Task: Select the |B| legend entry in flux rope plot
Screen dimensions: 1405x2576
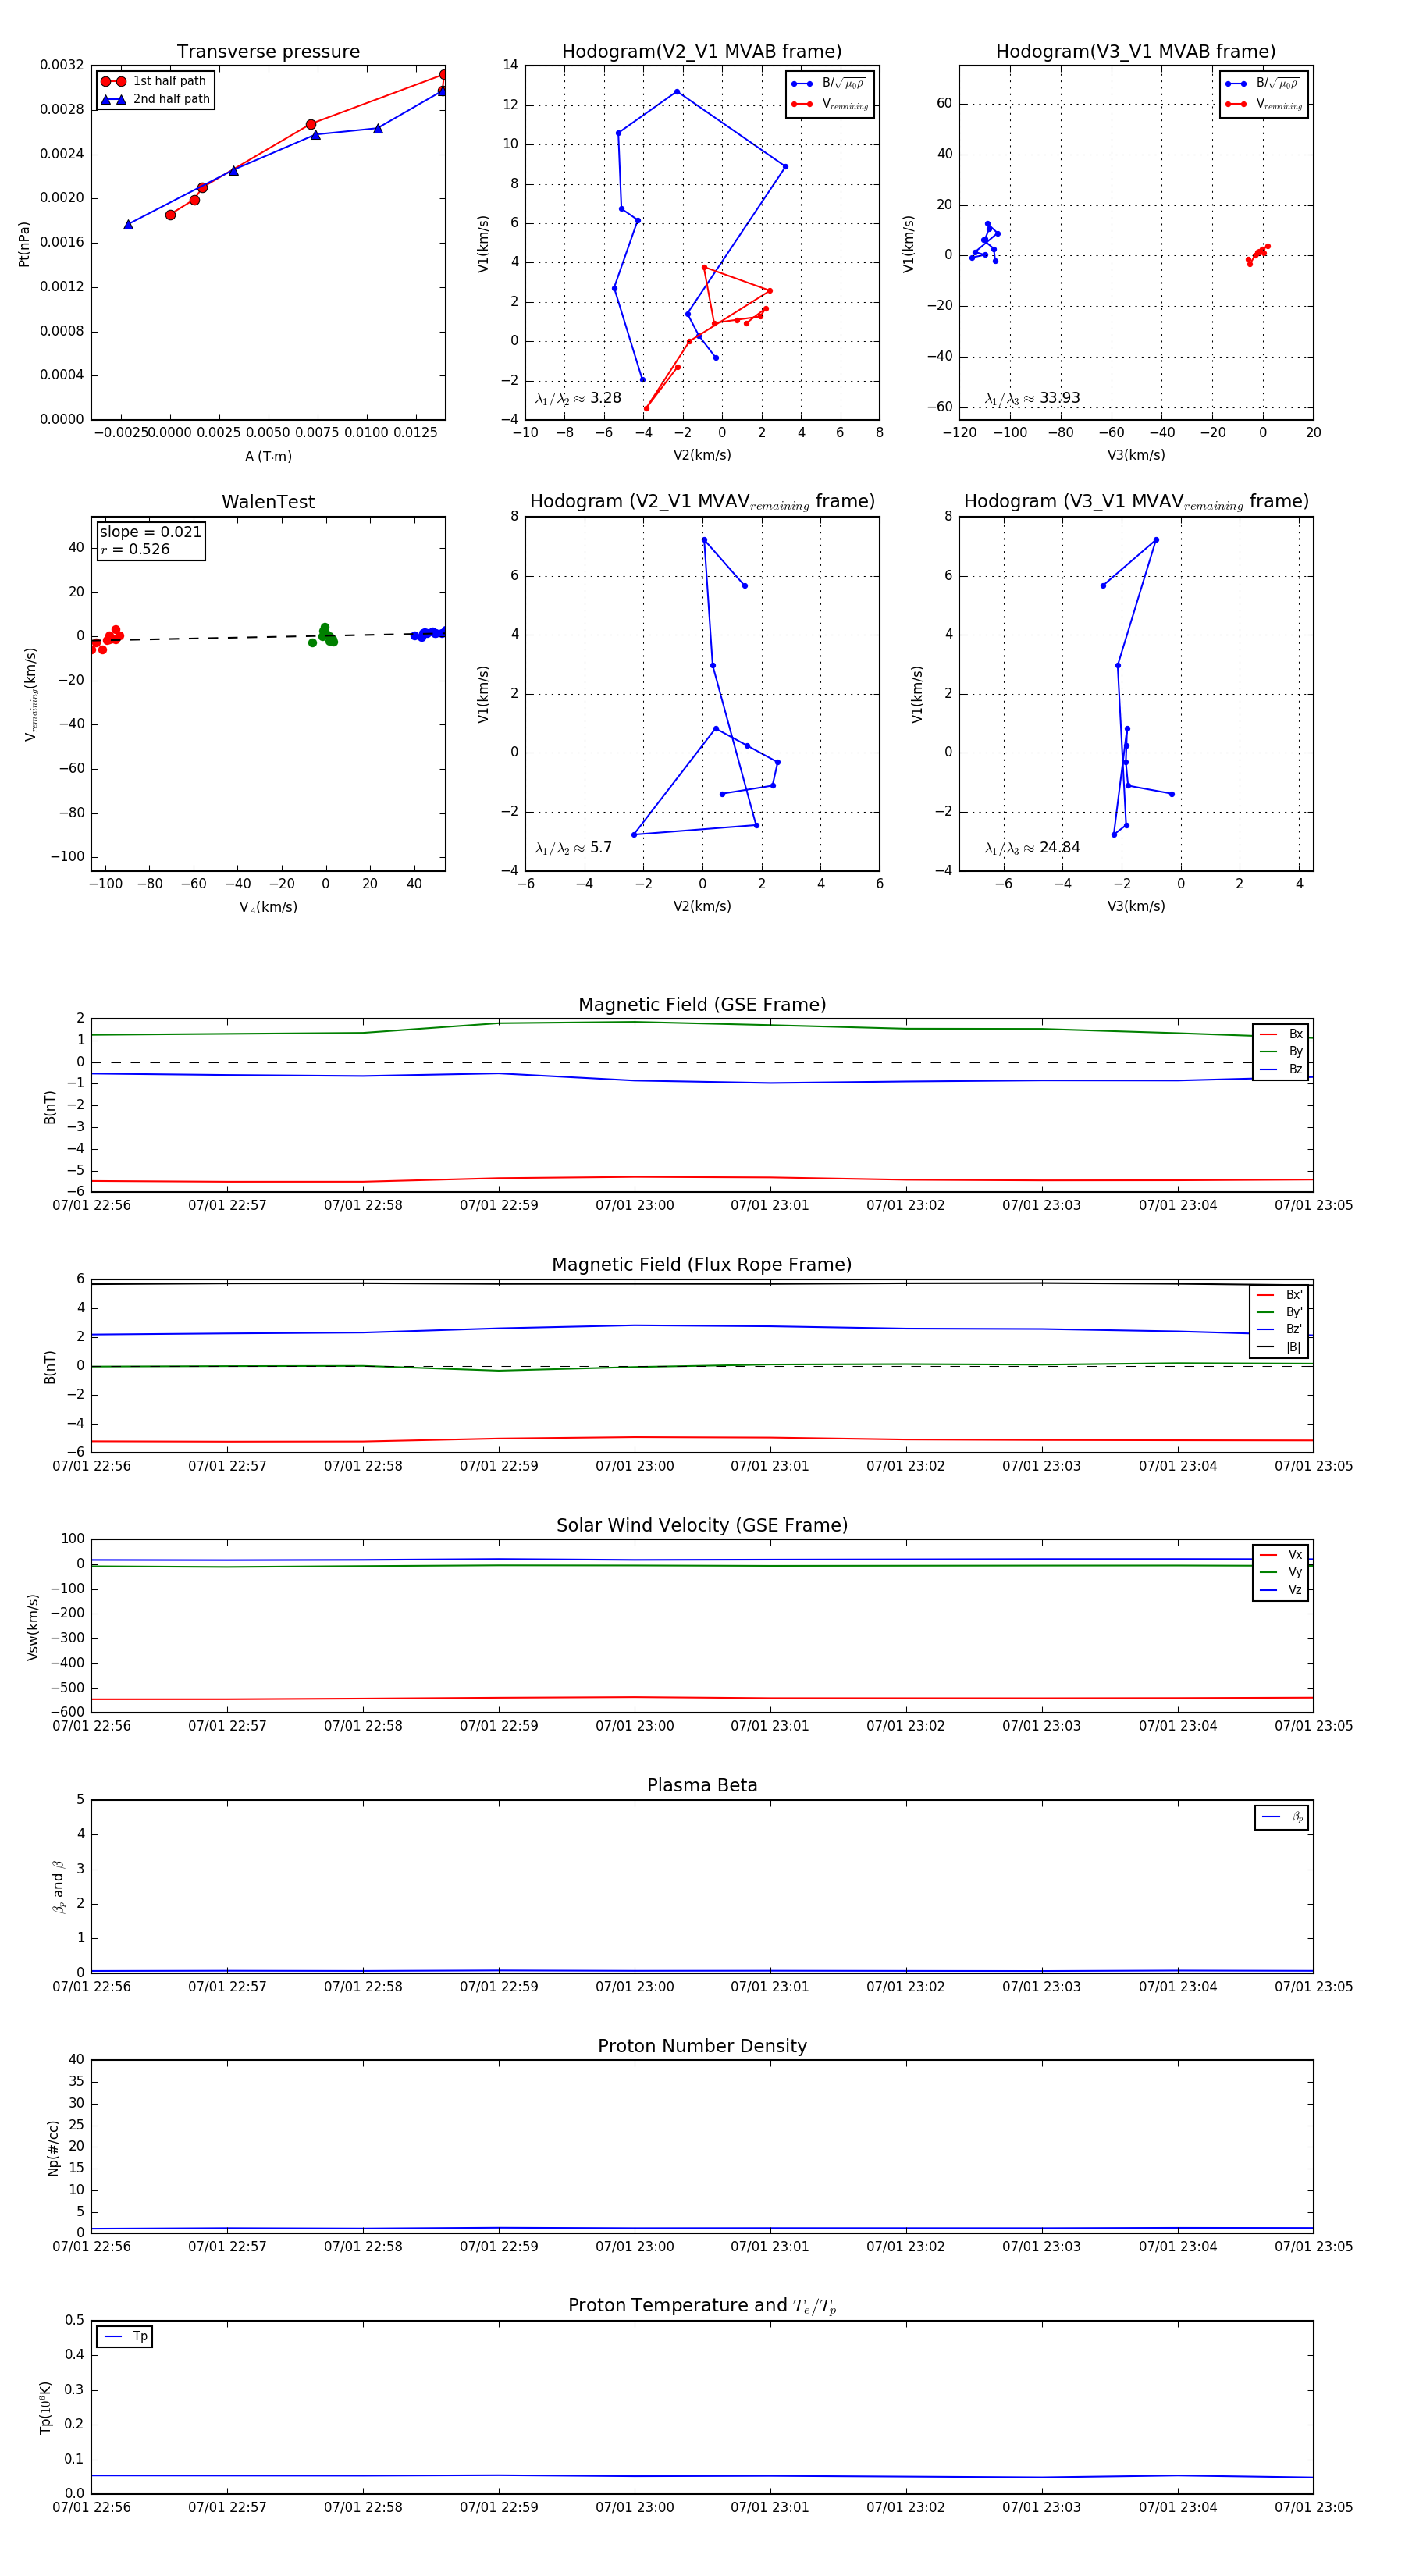Action: 1279,1347
